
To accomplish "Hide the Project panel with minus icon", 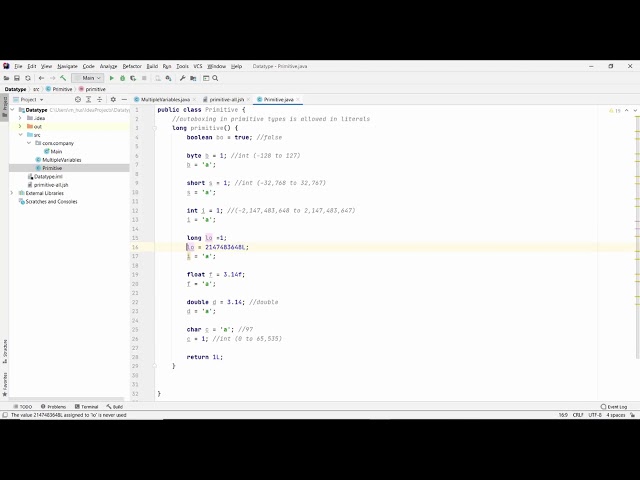I will click(124, 99).
